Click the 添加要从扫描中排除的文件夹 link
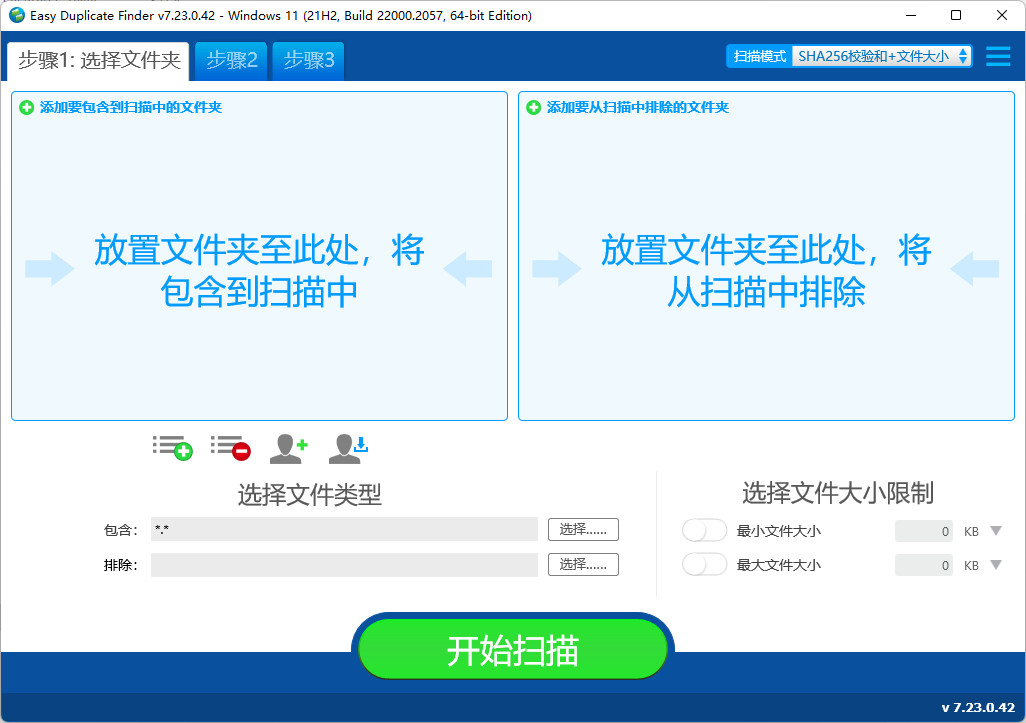The image size is (1026, 723). [638, 107]
